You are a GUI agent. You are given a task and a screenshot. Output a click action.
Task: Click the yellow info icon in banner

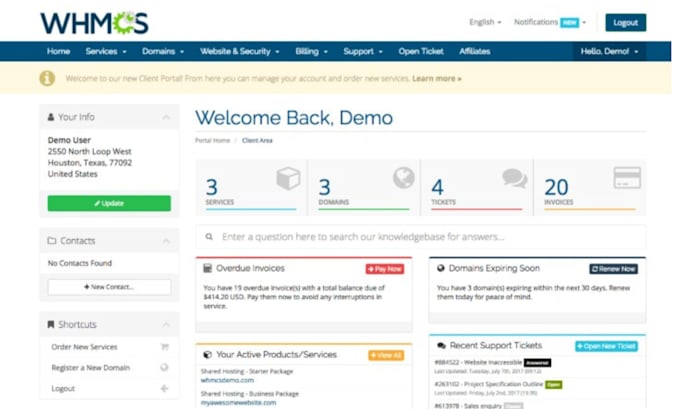(x=47, y=79)
